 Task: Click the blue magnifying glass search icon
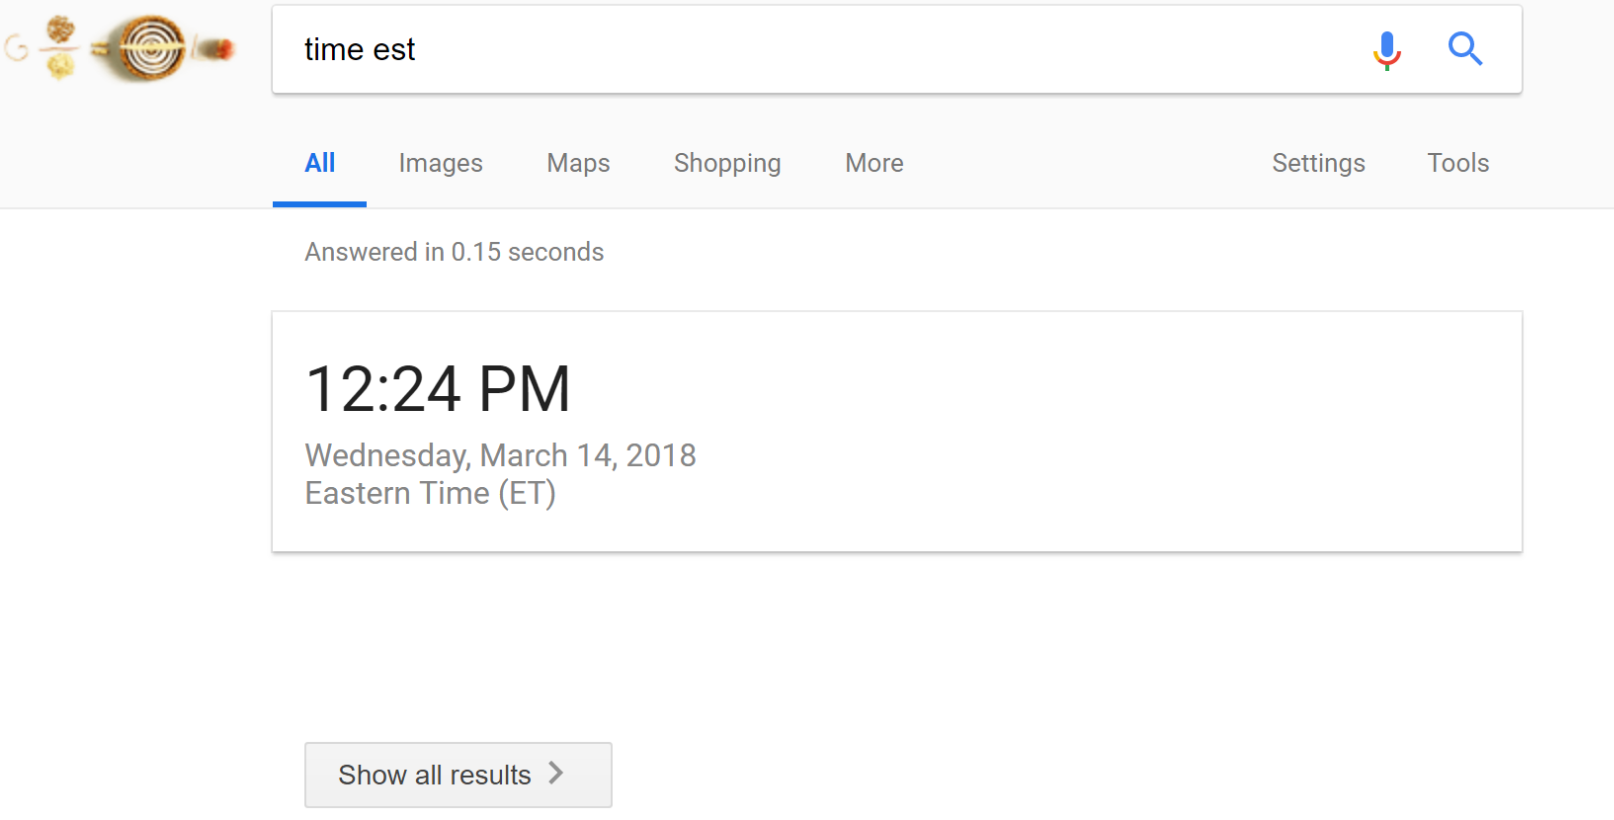[x=1464, y=48]
